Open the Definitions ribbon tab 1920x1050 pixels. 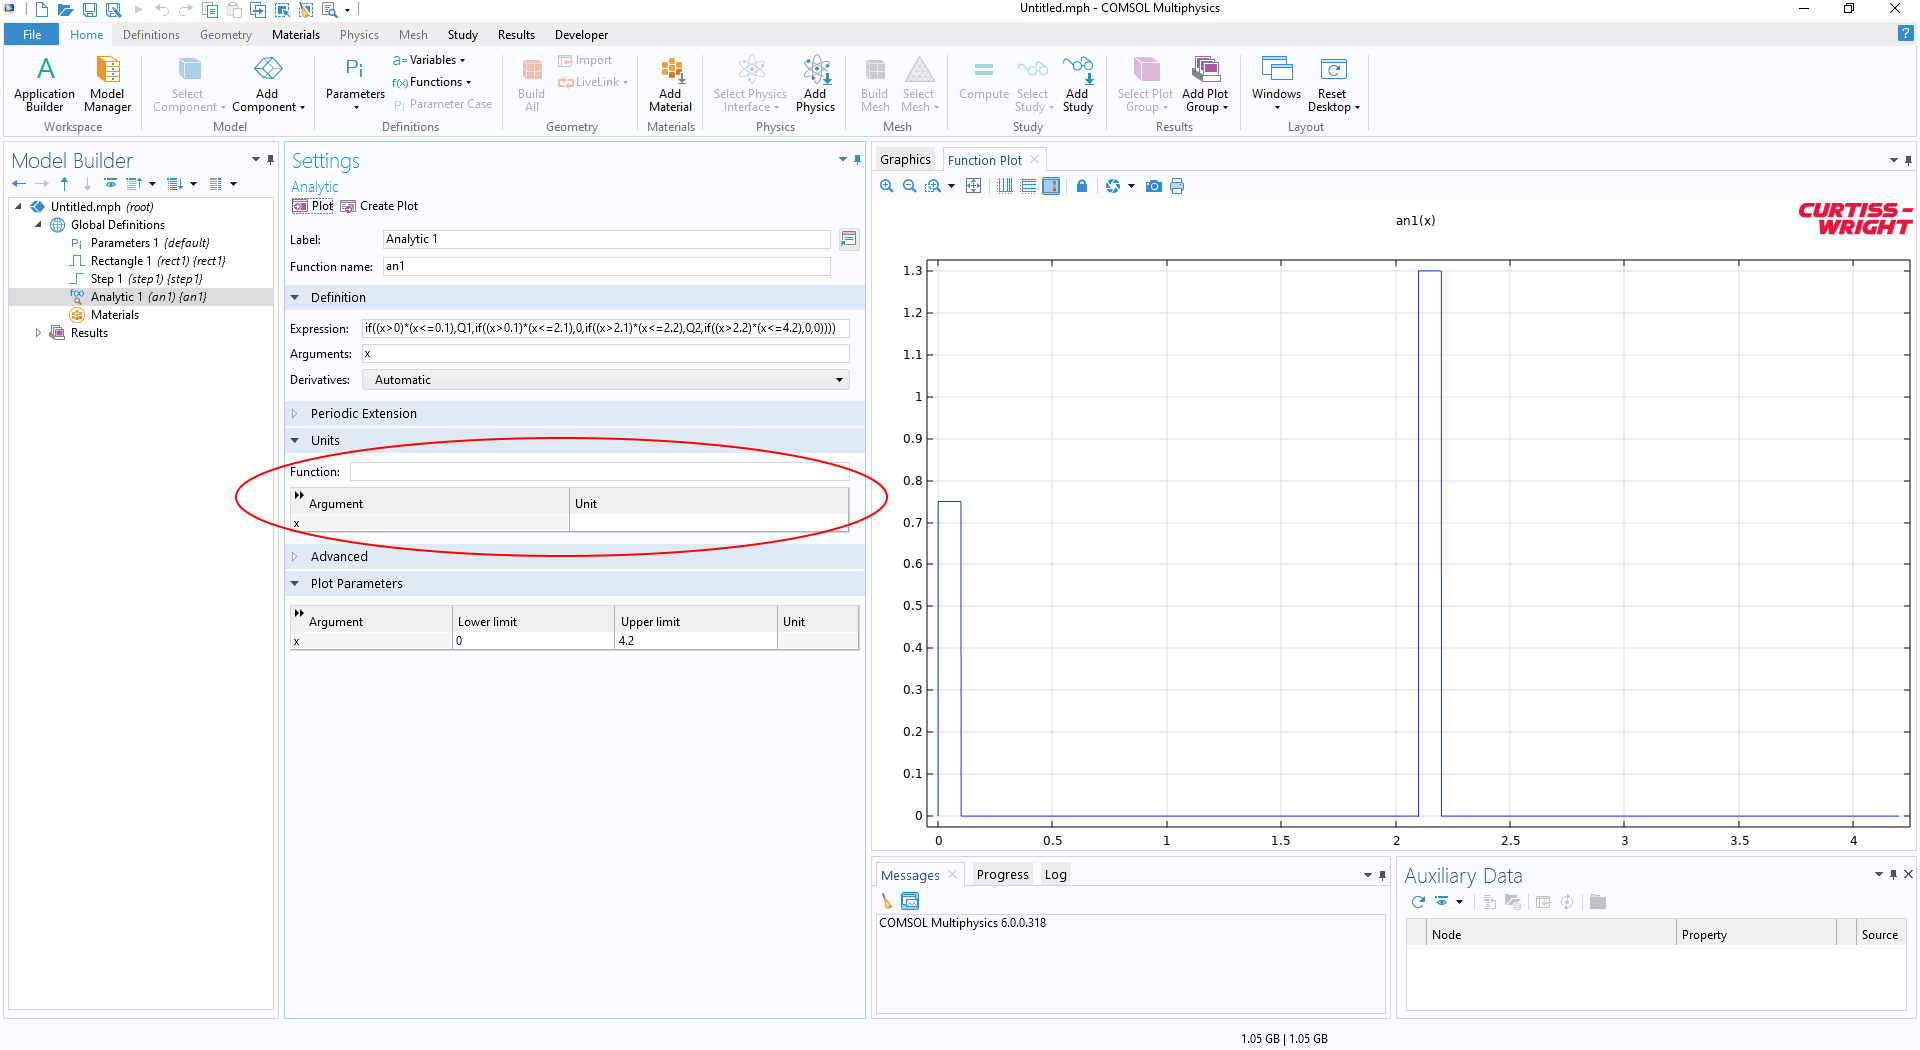tap(151, 35)
